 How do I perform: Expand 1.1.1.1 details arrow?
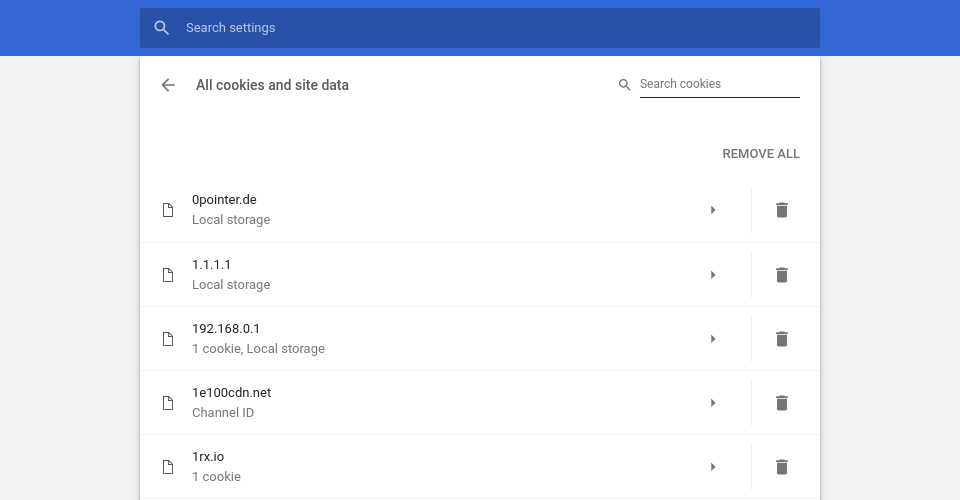[x=713, y=275]
